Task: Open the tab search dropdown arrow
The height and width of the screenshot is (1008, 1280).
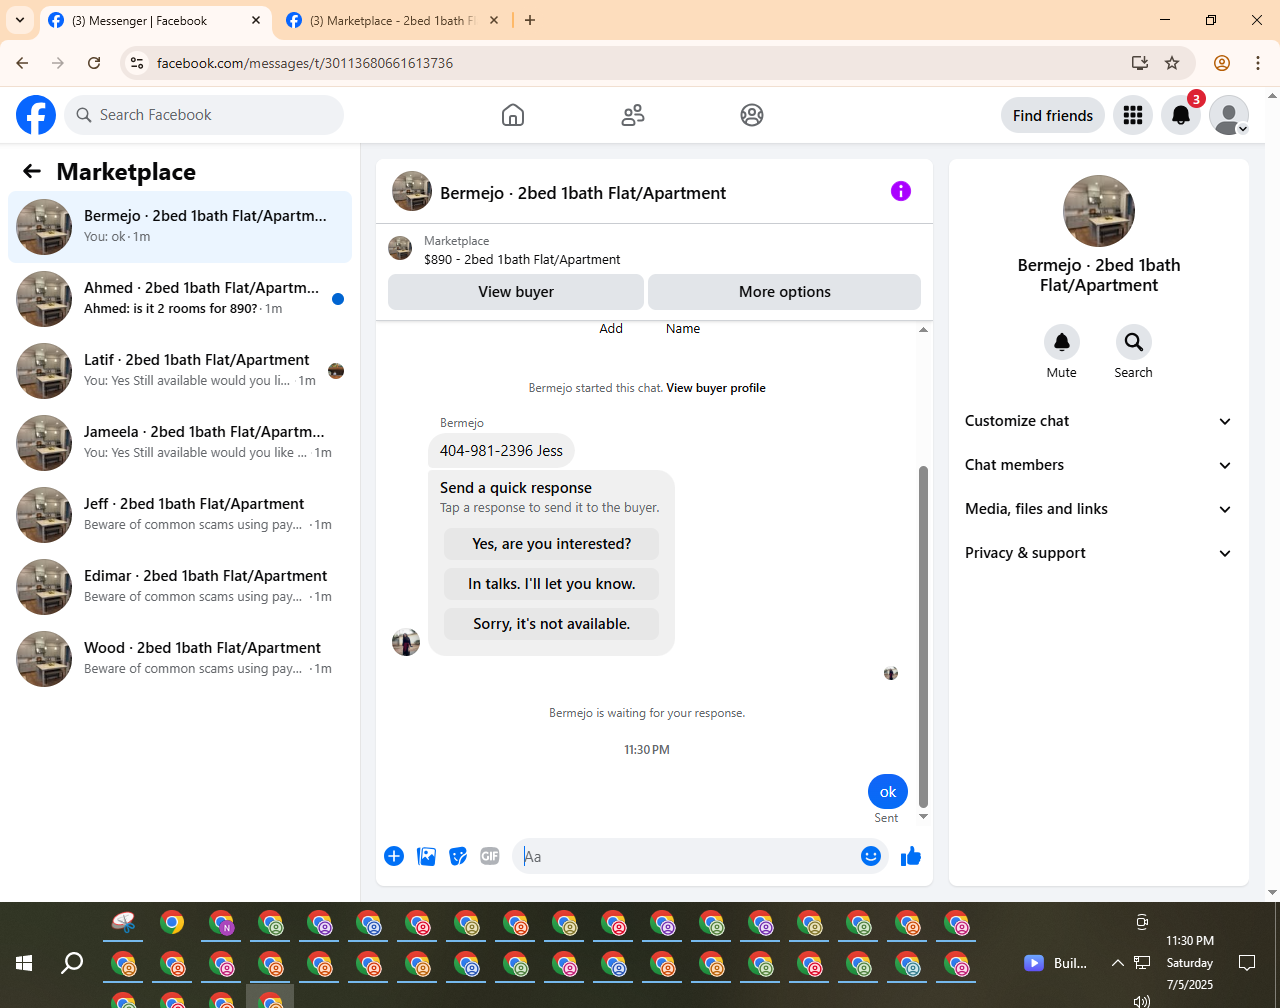Action: click(x=19, y=20)
